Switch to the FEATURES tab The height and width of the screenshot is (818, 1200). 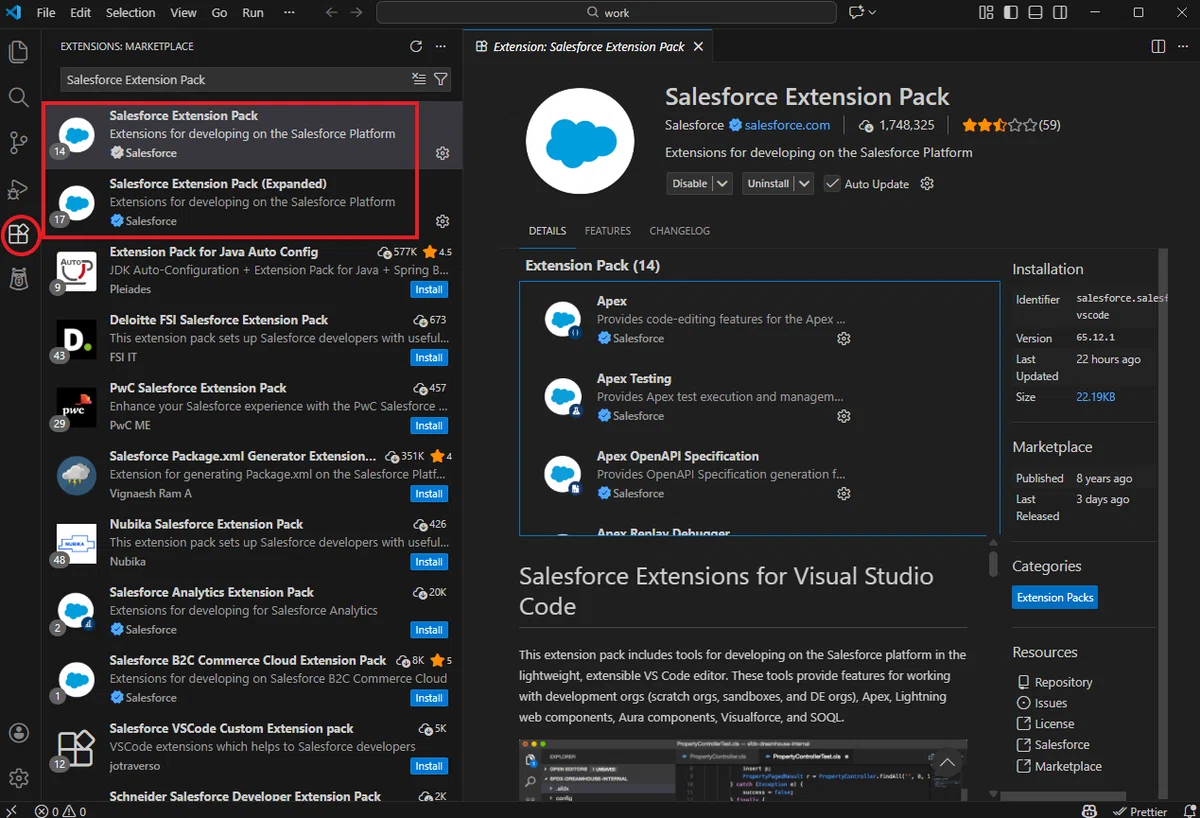(608, 231)
